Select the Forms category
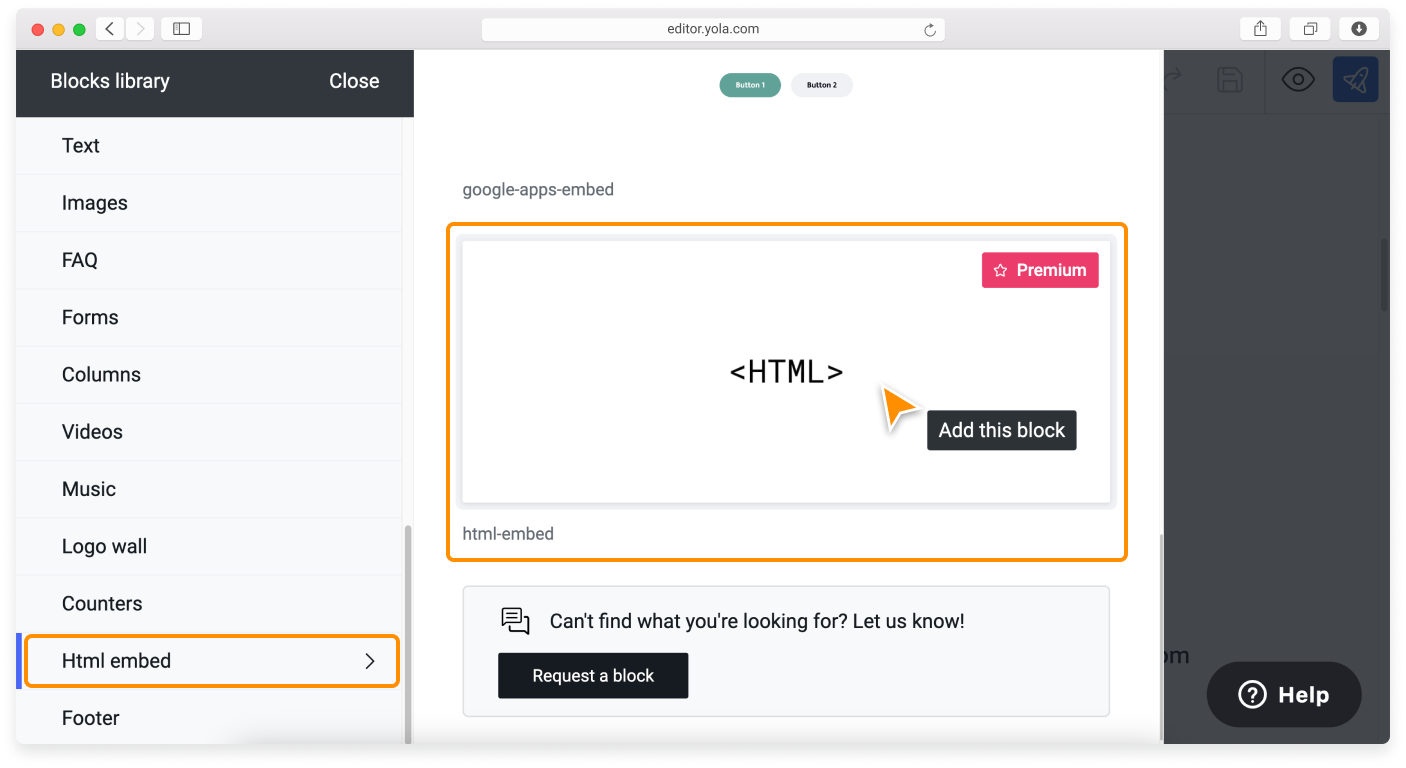Viewport: 1406px width, 768px height. coord(90,317)
